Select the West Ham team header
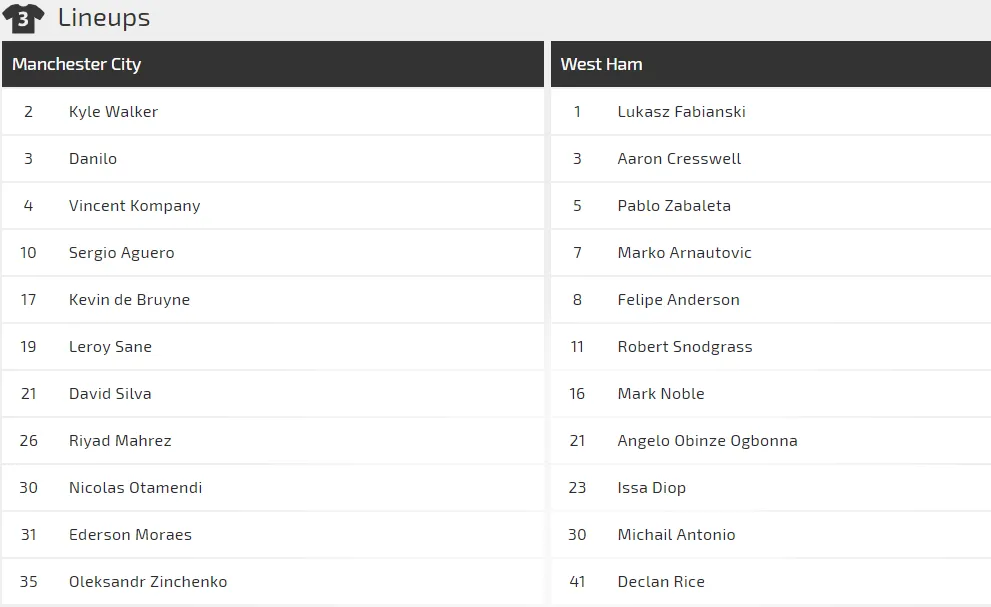Screen dimensions: 991x607 pos(601,64)
